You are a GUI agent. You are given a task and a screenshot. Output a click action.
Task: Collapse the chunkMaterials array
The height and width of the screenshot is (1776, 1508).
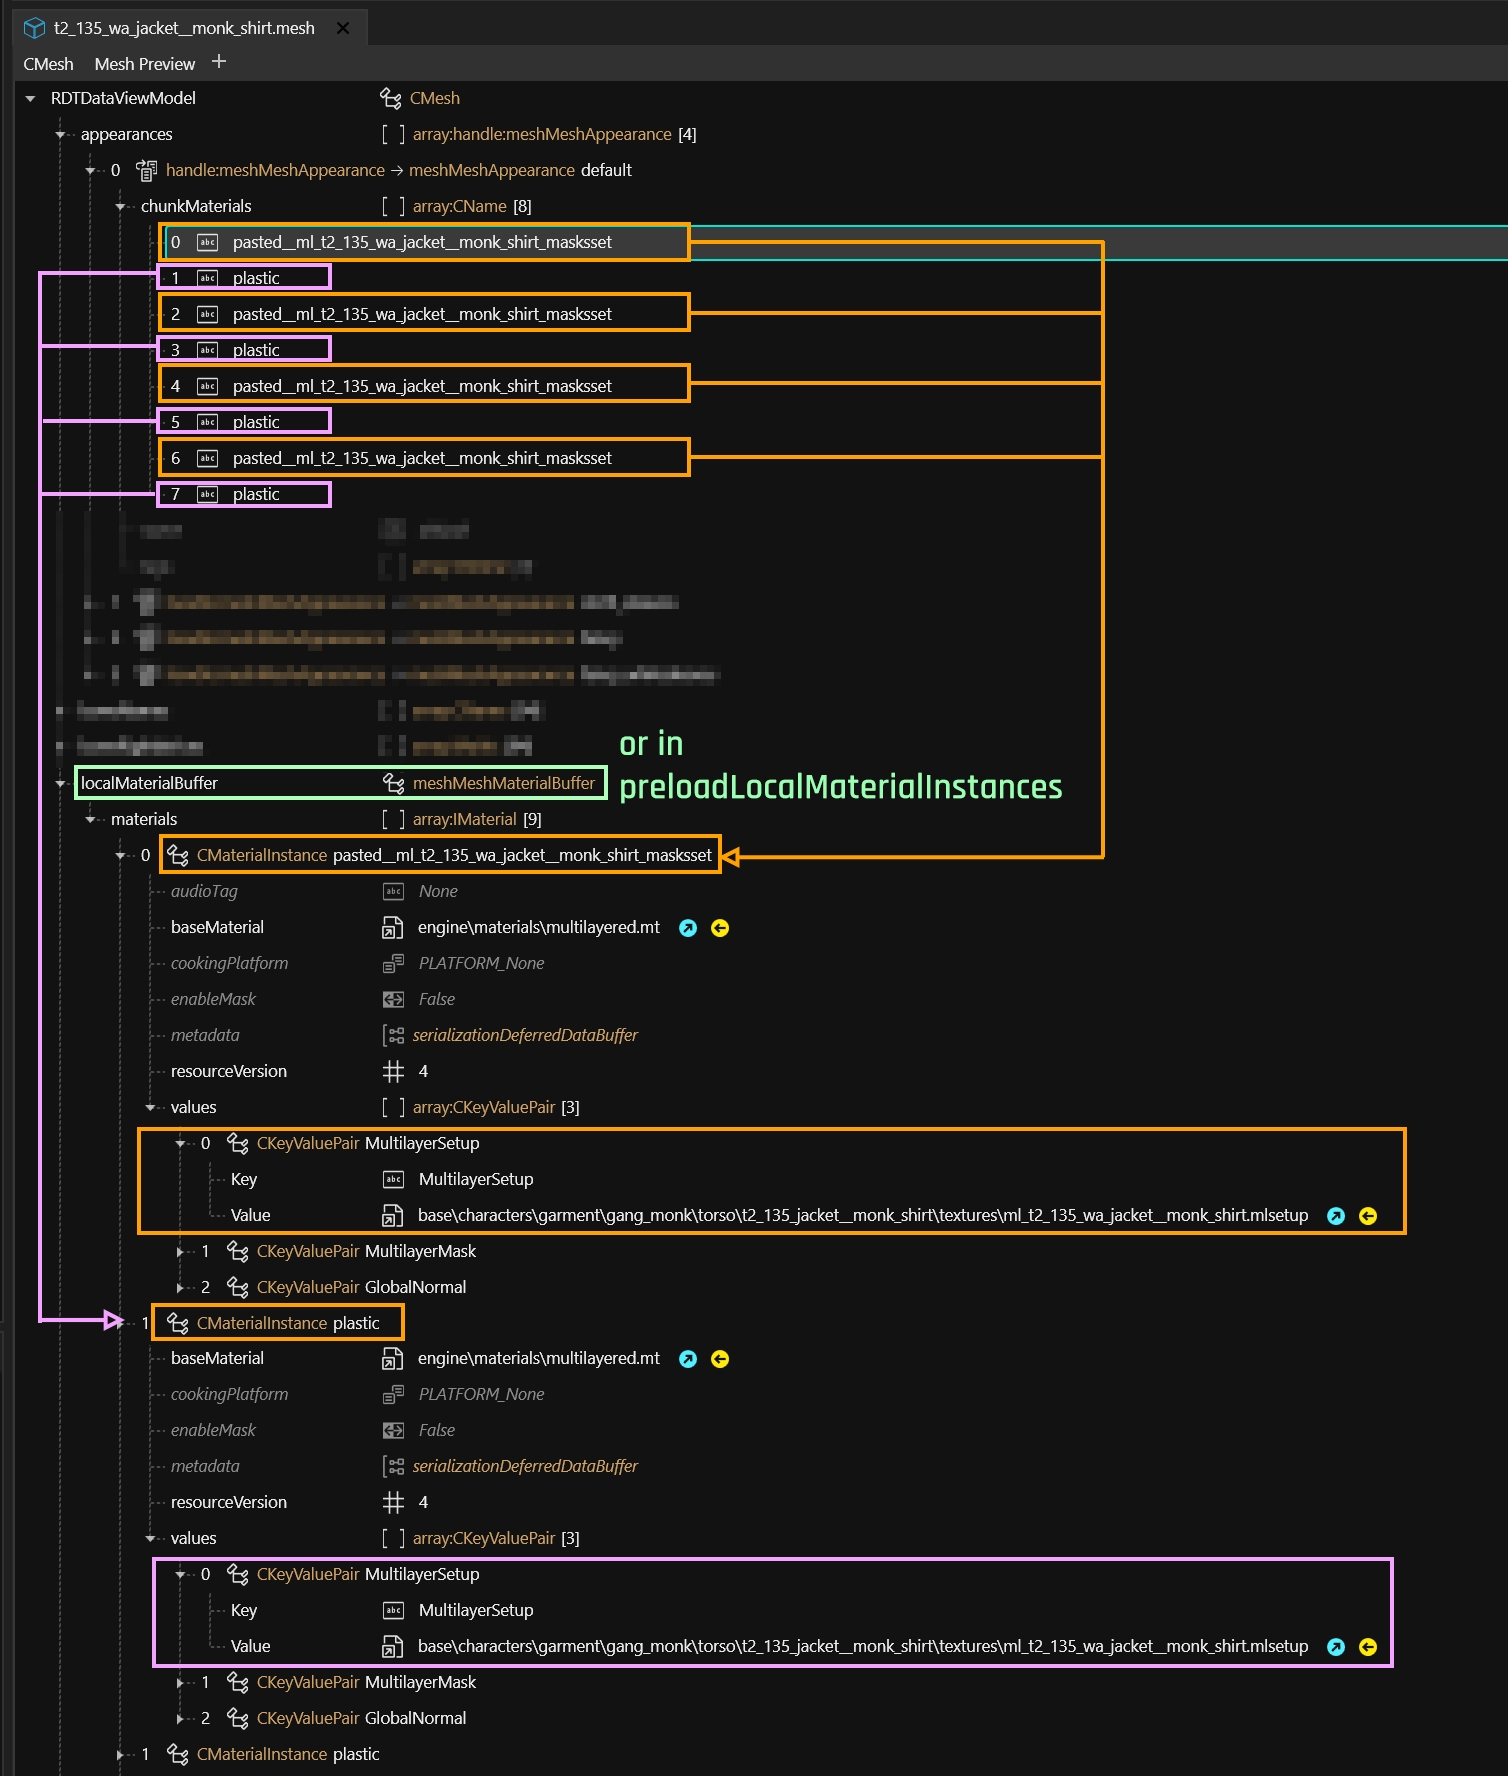click(121, 207)
